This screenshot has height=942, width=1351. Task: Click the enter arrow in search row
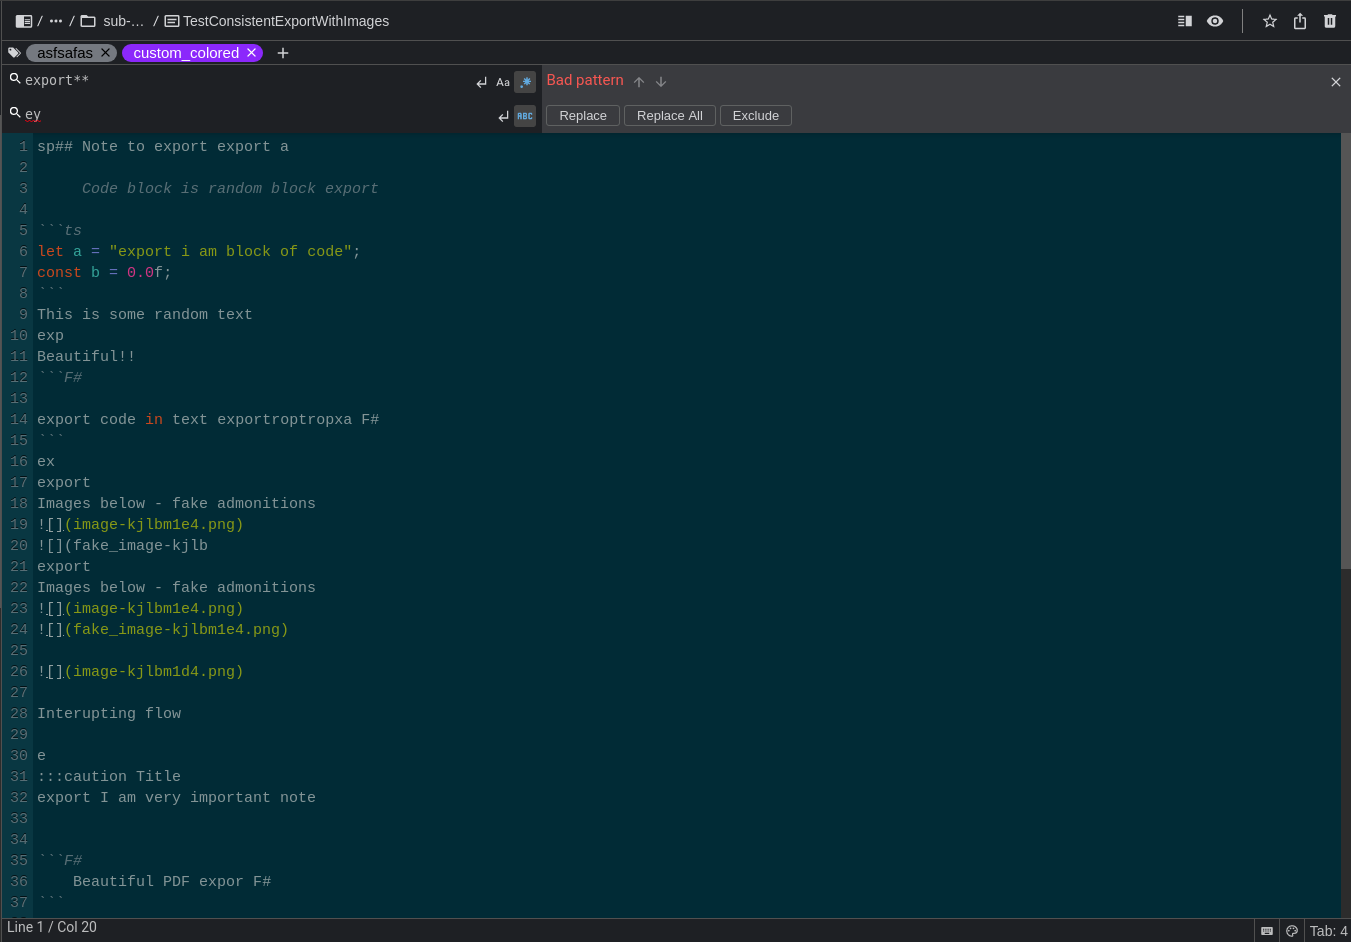(482, 82)
